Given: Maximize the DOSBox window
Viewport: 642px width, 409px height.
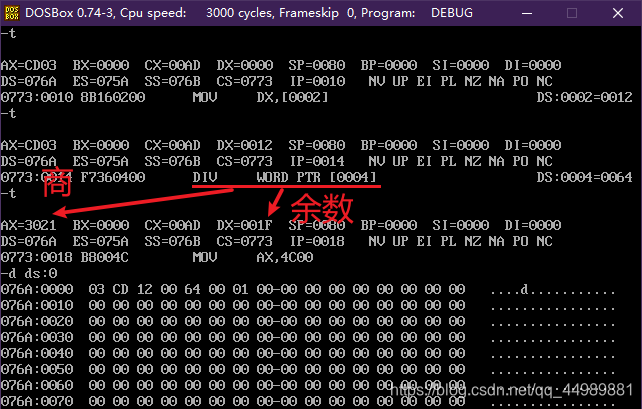Looking at the screenshot, I should click(x=572, y=13).
